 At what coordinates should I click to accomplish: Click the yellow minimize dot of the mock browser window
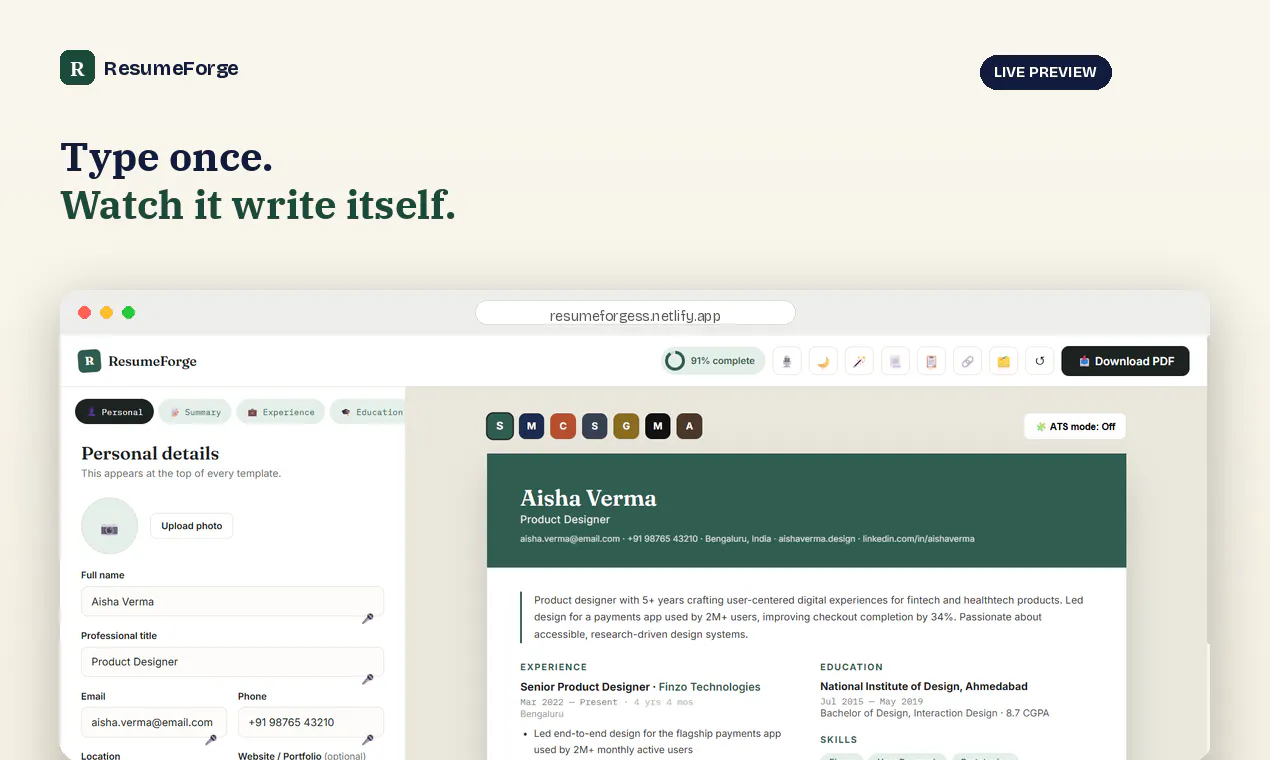tap(106, 313)
